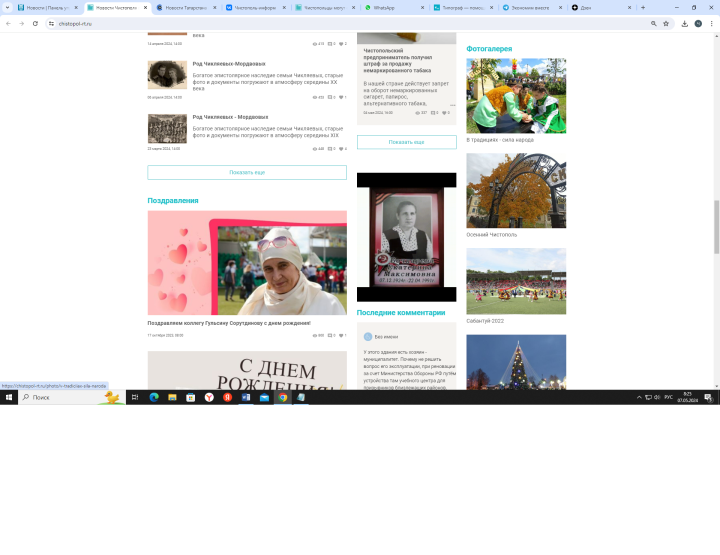
Task: Bookmark this page with the star icon
Action: (x=666, y=23)
